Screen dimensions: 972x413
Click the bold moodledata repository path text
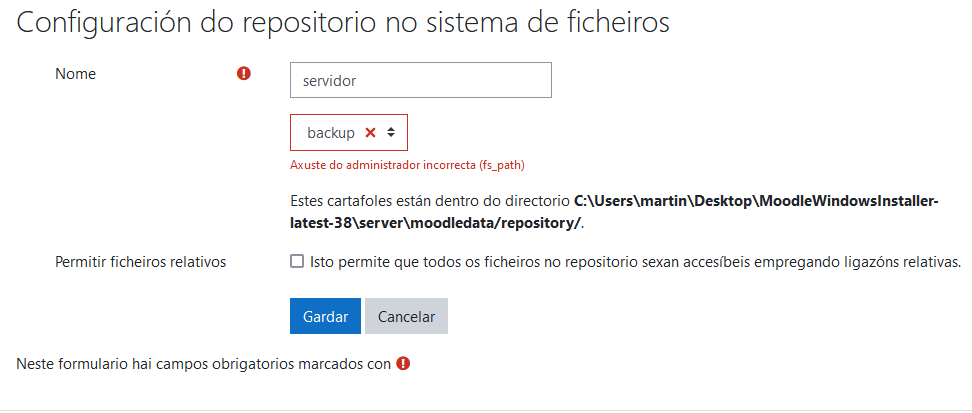coord(756,201)
